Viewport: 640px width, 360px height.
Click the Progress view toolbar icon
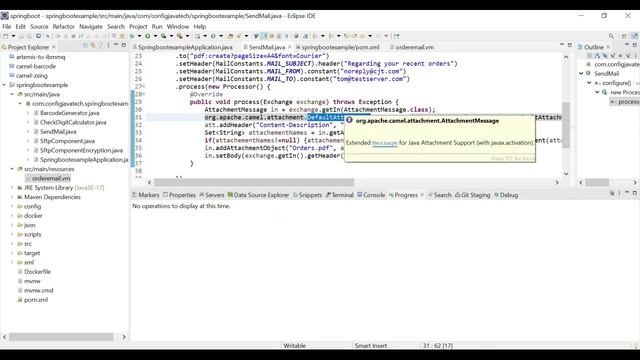pyautogui.click(x=612, y=193)
